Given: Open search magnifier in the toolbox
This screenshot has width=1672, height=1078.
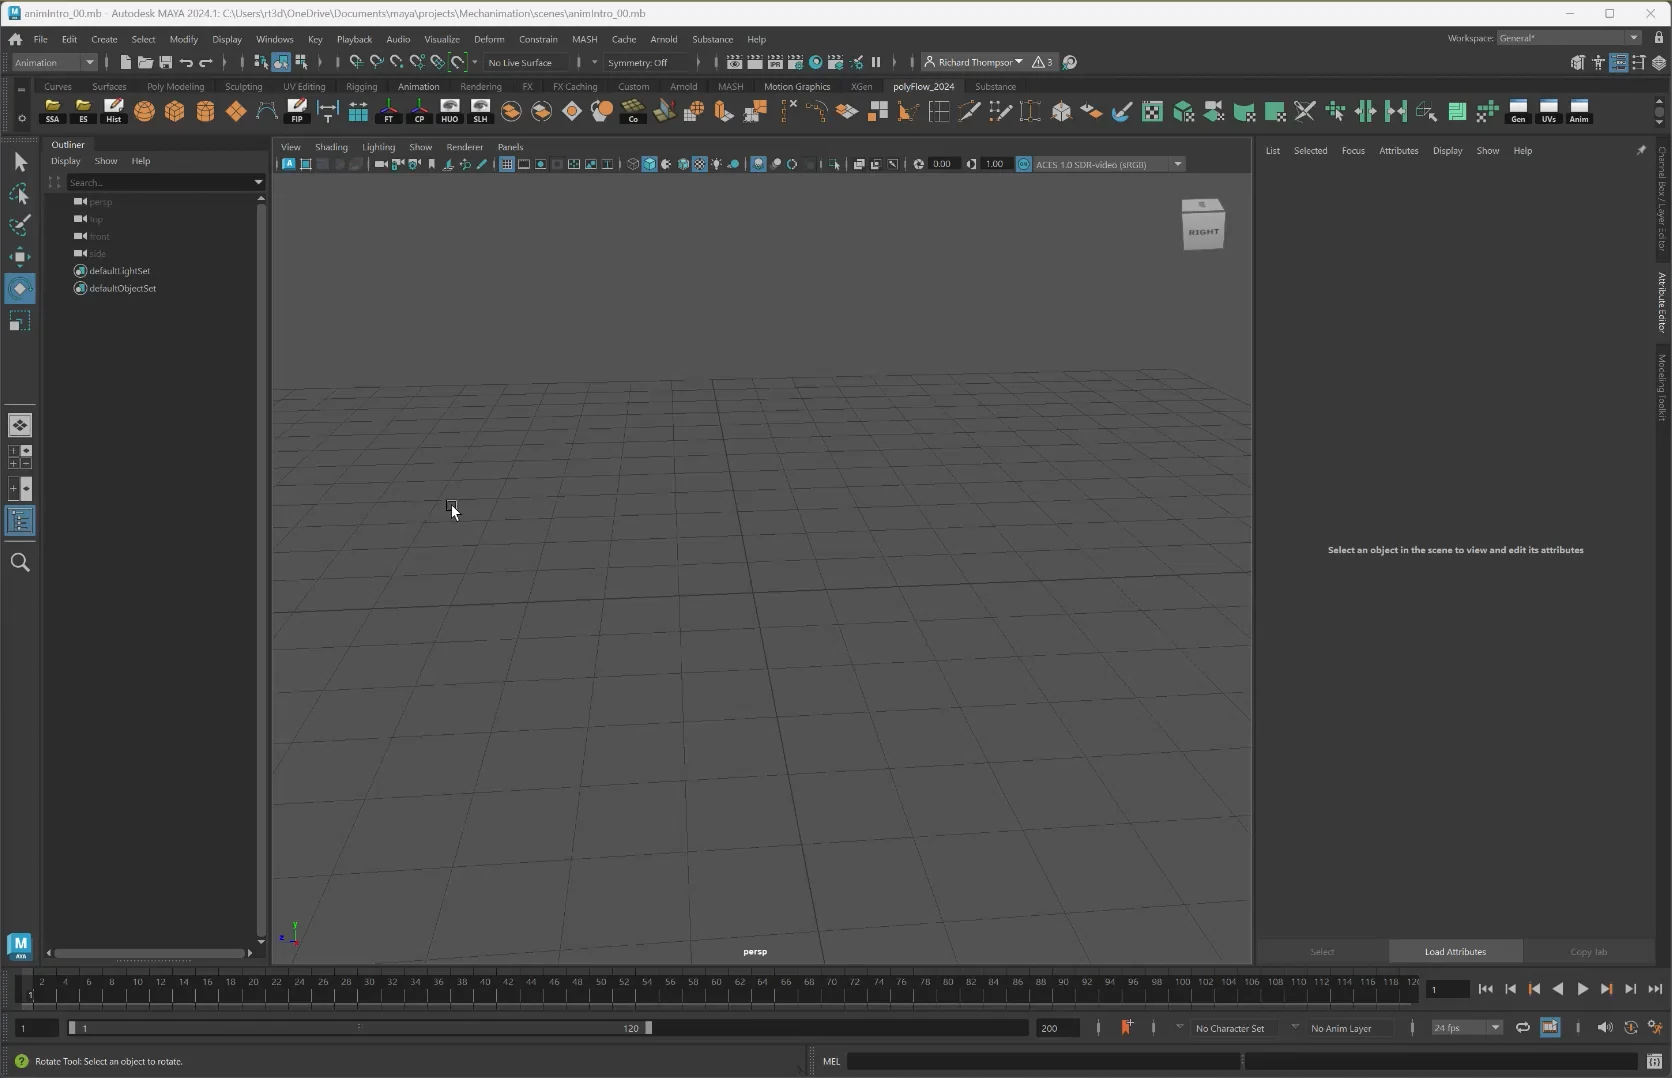Looking at the screenshot, I should 19,563.
